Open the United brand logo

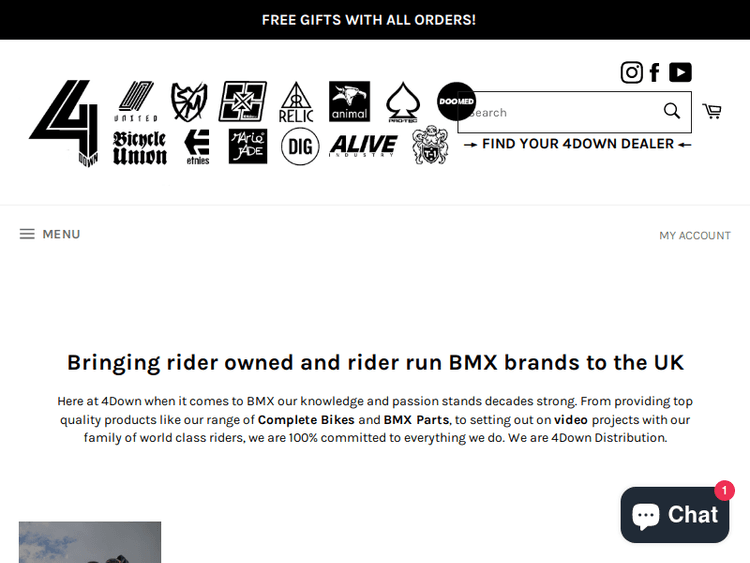tap(136, 101)
